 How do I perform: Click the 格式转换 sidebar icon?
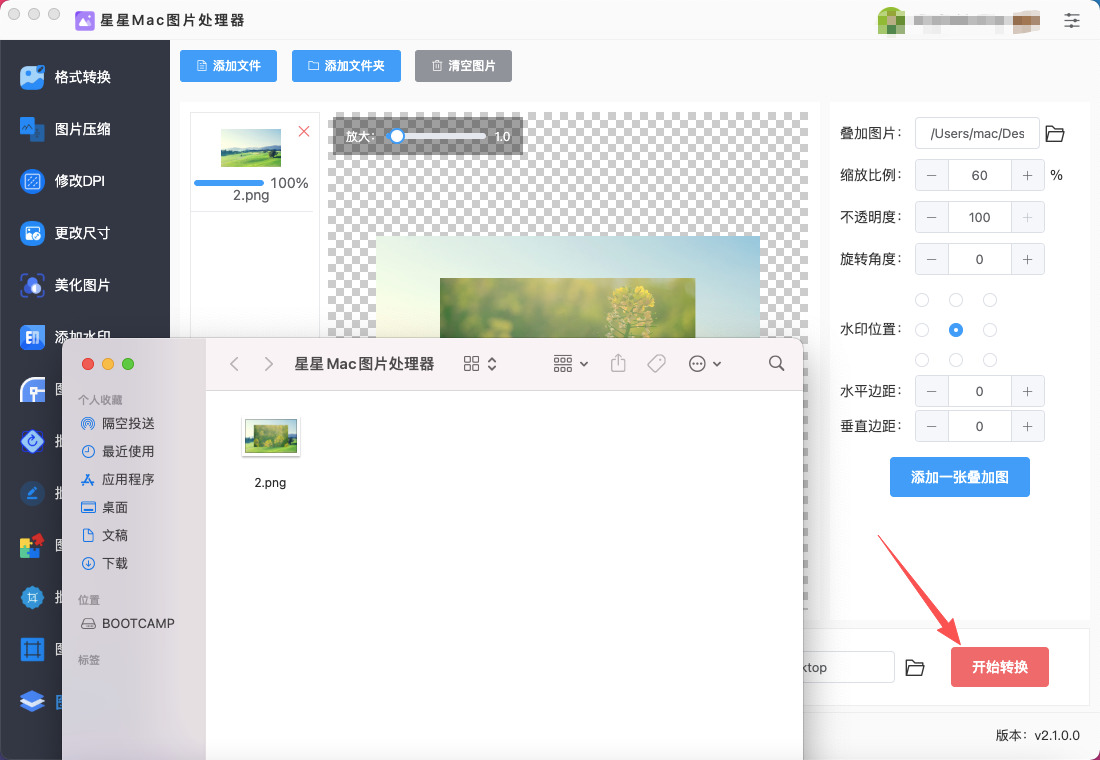[32, 76]
